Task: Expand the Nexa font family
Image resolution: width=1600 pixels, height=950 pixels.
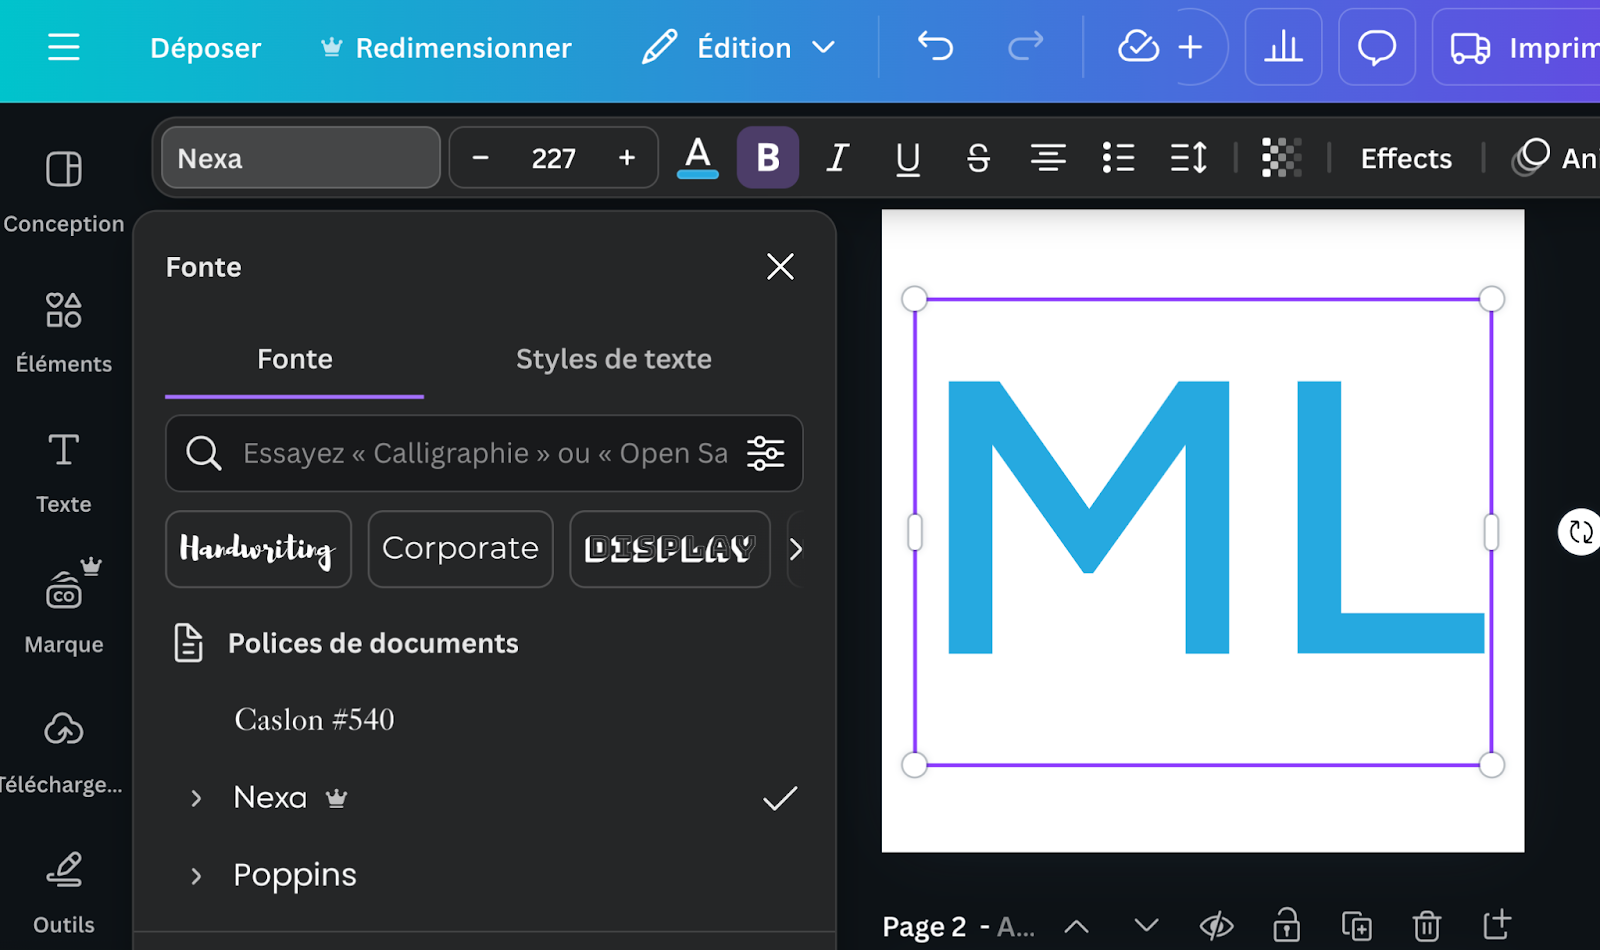Action: coord(196,797)
